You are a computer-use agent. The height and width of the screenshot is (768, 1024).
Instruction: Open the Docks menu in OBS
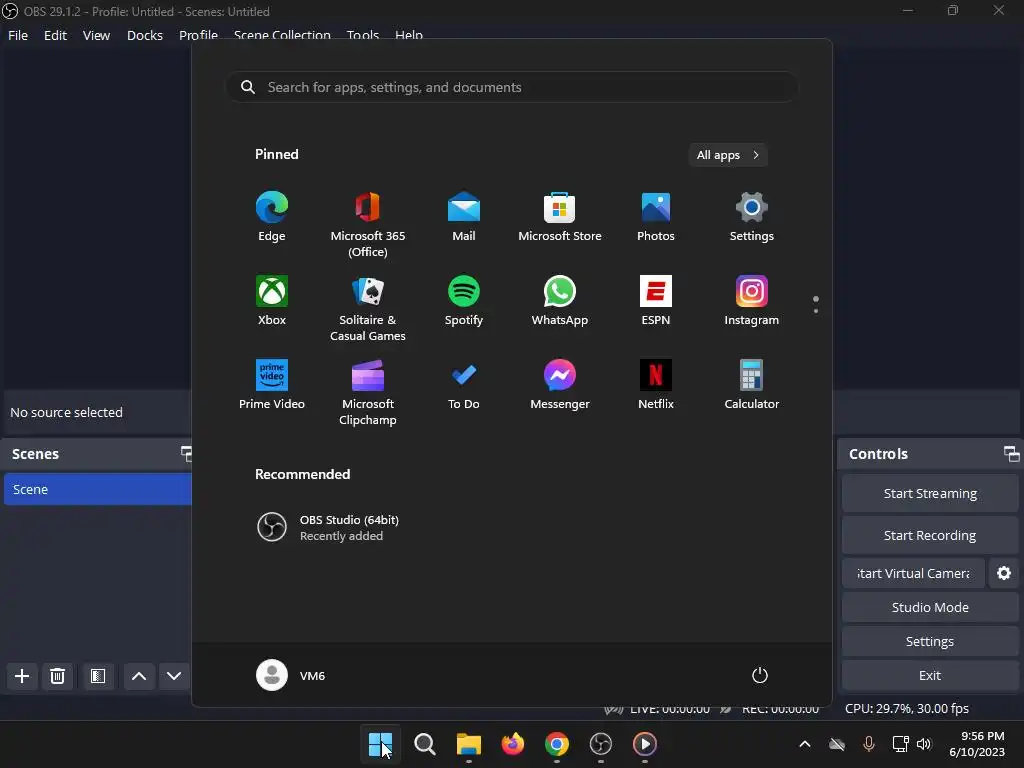click(144, 35)
